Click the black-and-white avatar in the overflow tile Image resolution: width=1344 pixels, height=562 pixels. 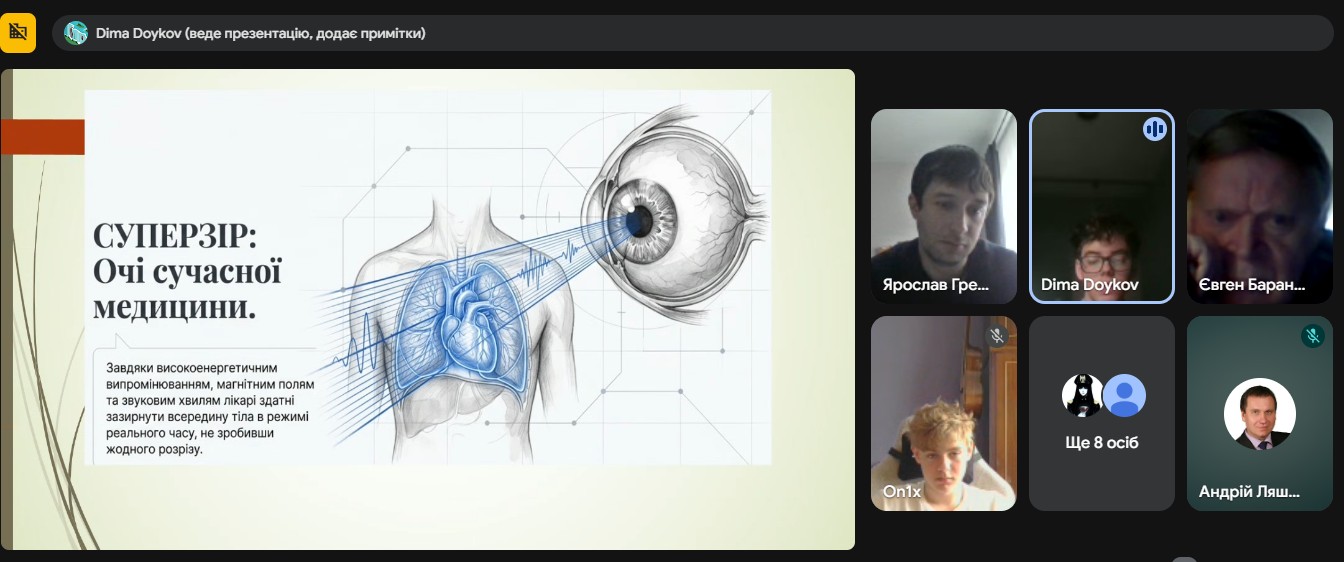[x=1082, y=396]
